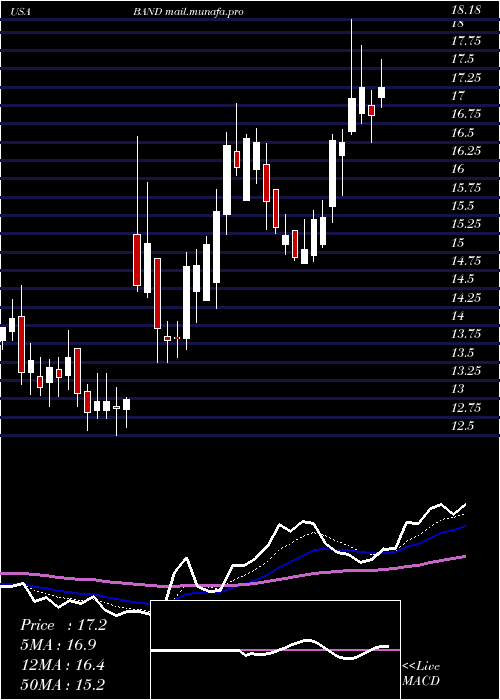Click the '12MA : 16.4' readout
Screen dimensions: 500x700
pyautogui.click(x=63, y=665)
